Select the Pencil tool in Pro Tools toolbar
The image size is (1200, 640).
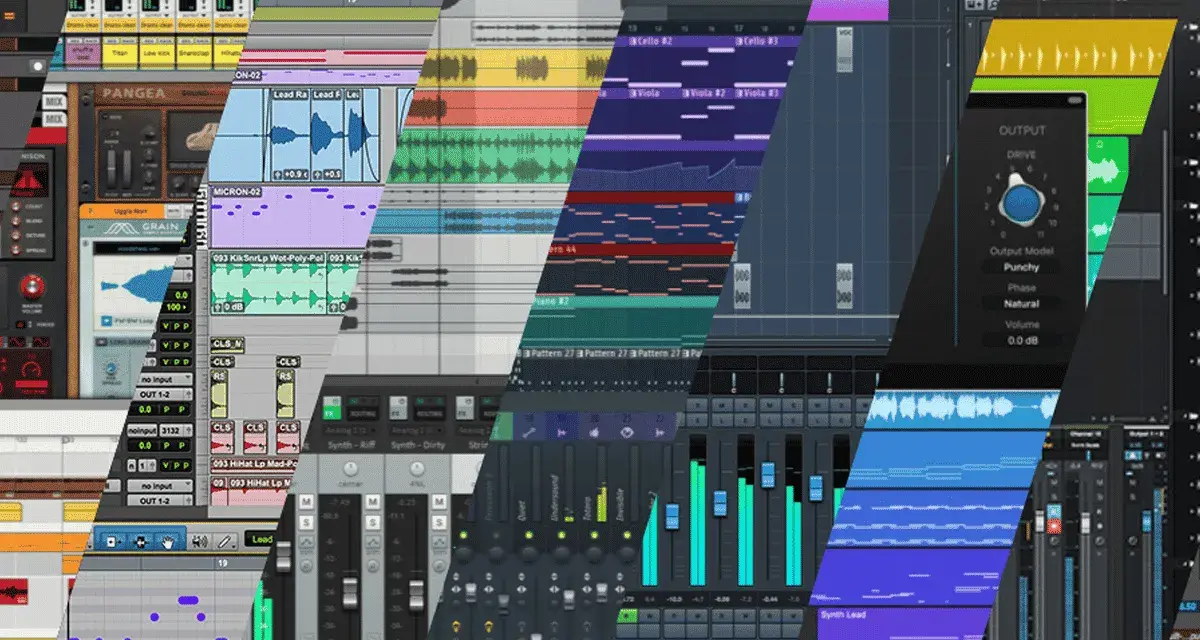227,541
